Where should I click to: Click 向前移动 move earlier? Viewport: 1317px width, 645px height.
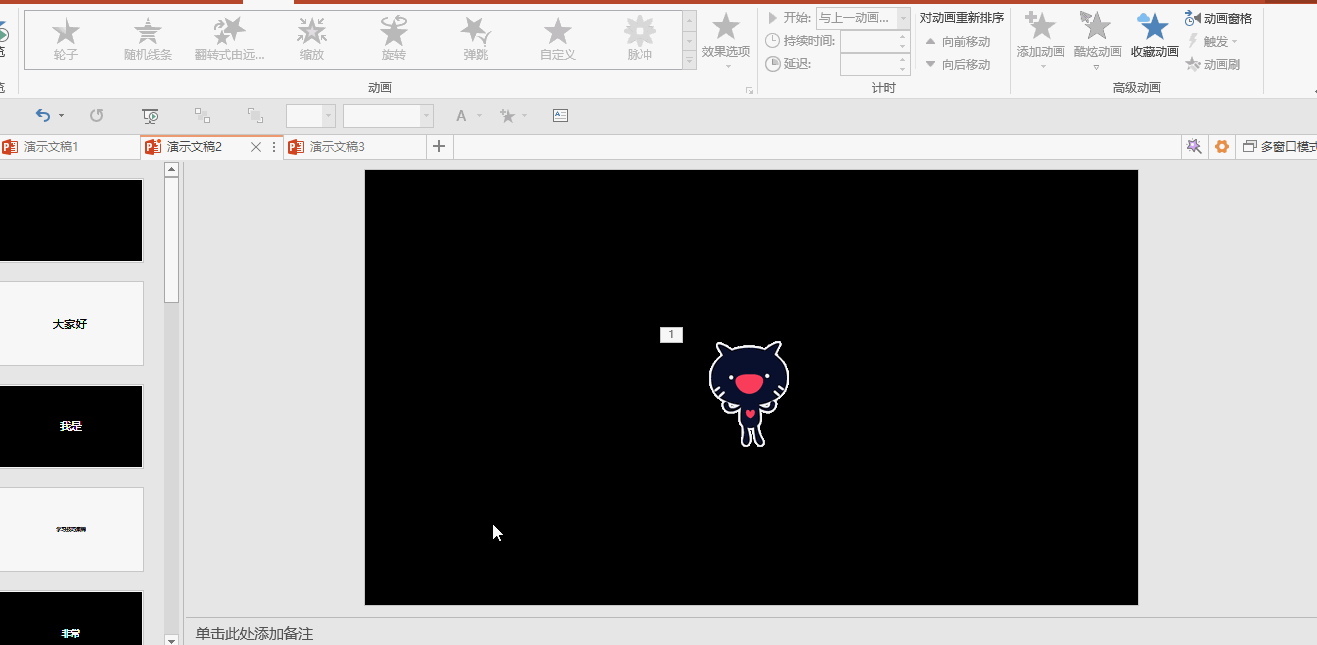tap(958, 41)
